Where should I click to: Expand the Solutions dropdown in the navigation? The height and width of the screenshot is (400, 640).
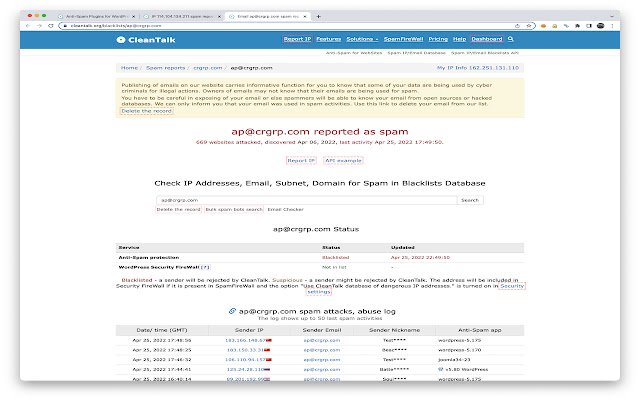point(362,39)
